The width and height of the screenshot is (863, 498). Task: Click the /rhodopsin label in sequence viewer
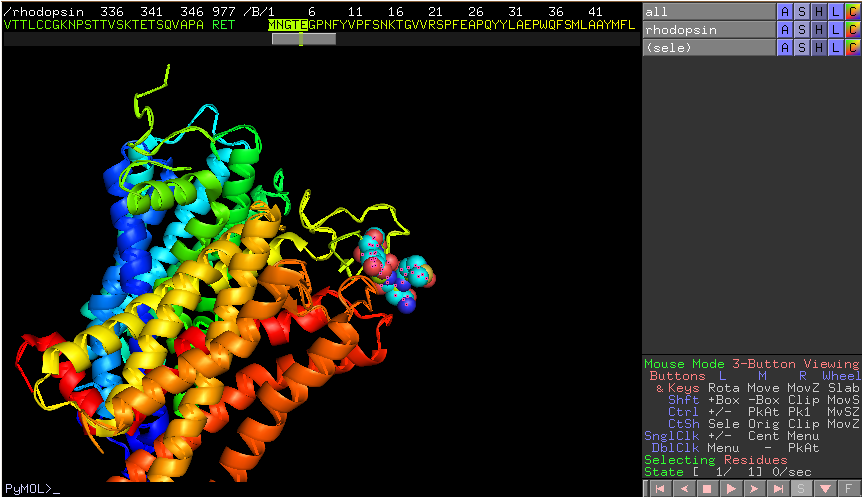[43, 12]
